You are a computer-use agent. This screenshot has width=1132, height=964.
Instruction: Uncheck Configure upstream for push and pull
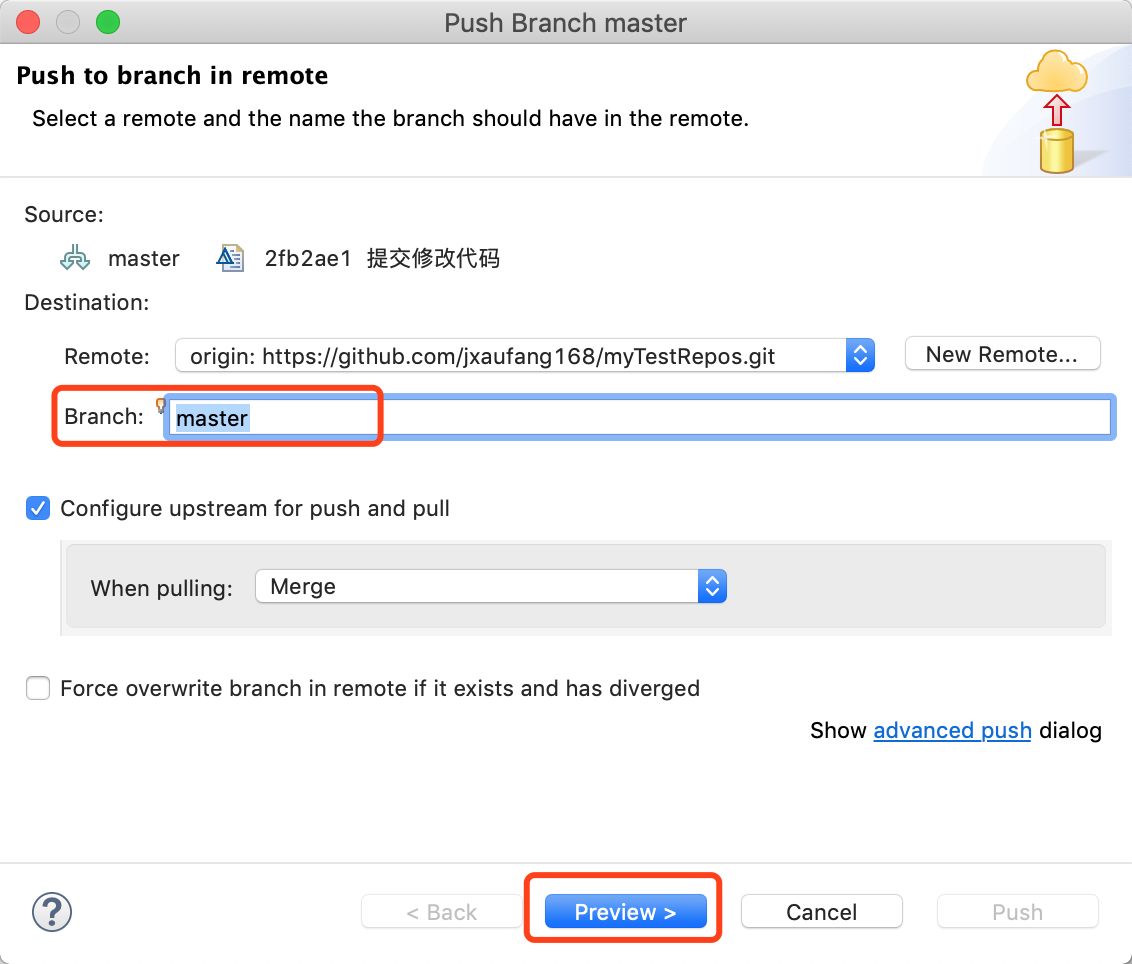(x=38, y=508)
